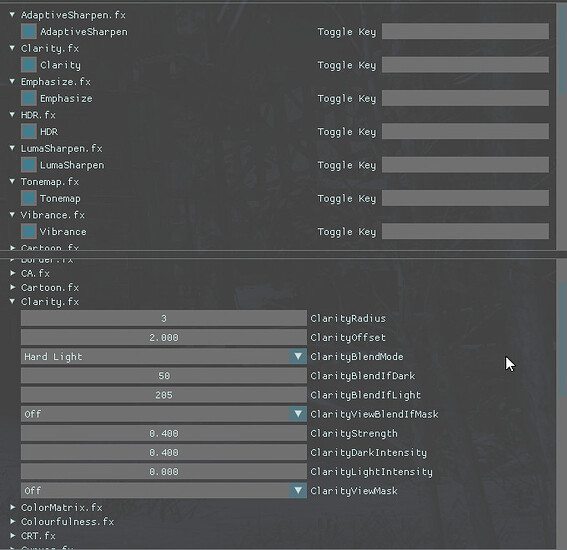The image size is (567, 550).
Task: Click the ClarityBlendIfLight slider
Action: click(164, 395)
